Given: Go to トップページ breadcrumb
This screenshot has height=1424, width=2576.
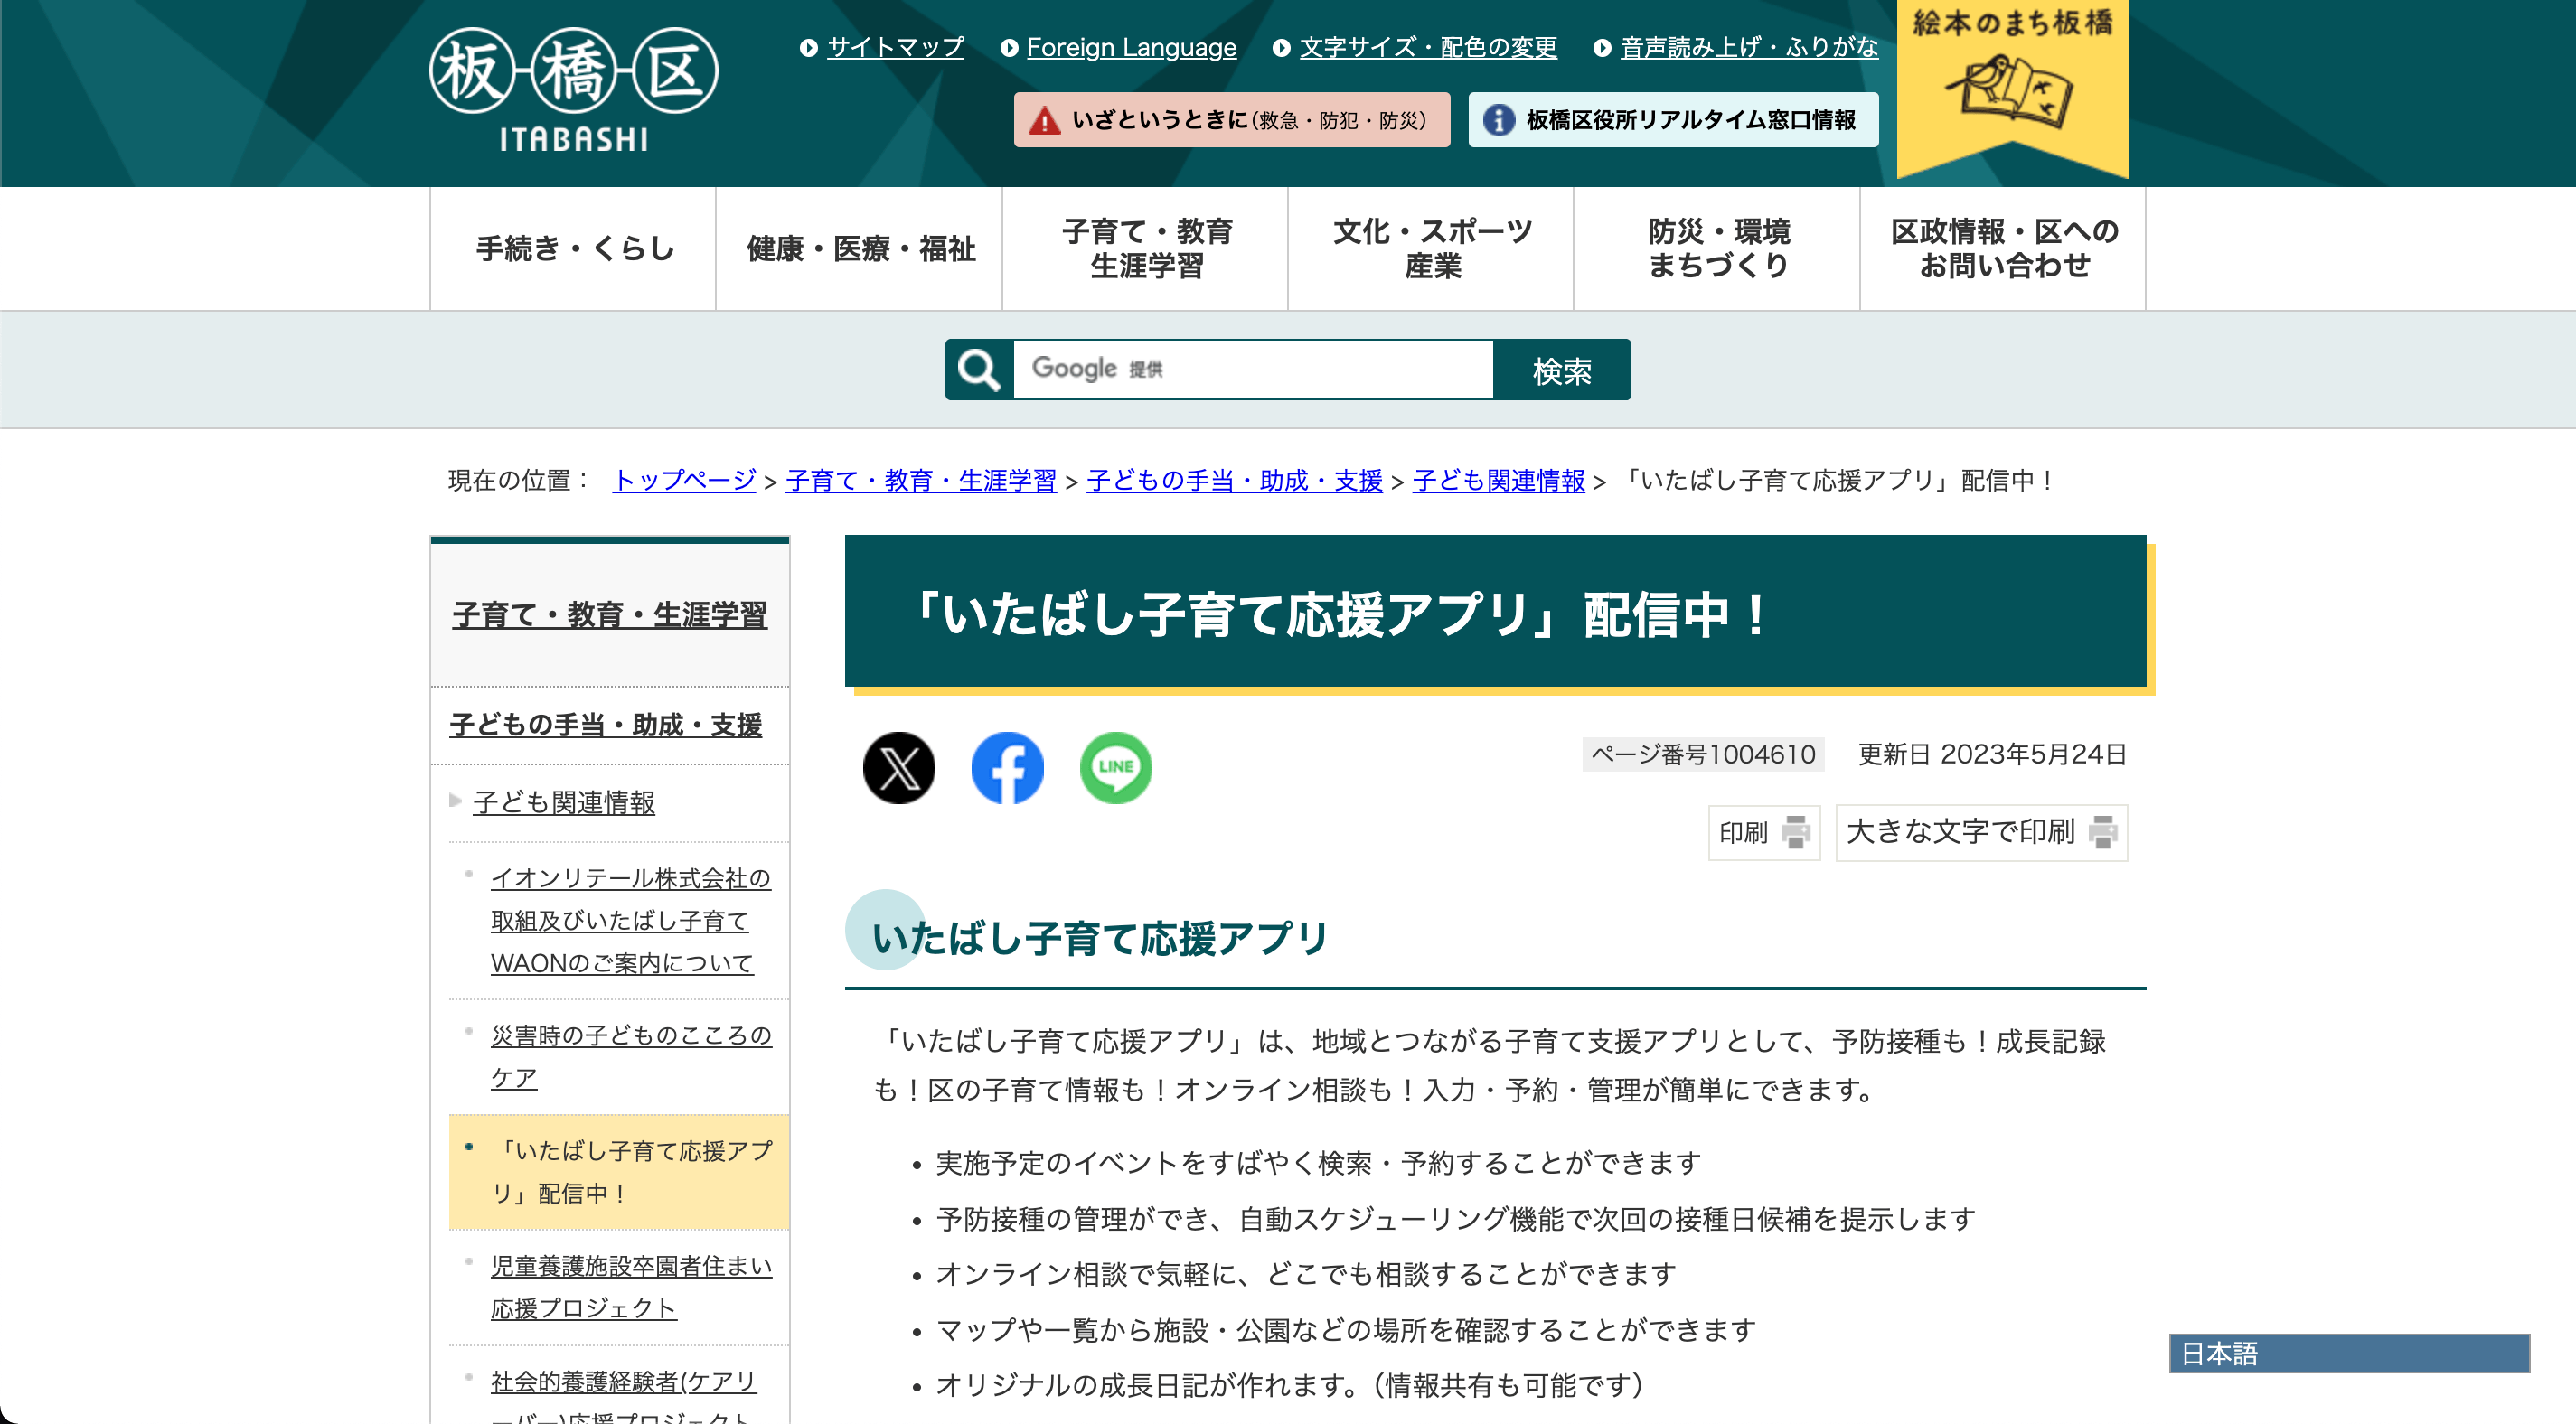Looking at the screenshot, I should [684, 481].
